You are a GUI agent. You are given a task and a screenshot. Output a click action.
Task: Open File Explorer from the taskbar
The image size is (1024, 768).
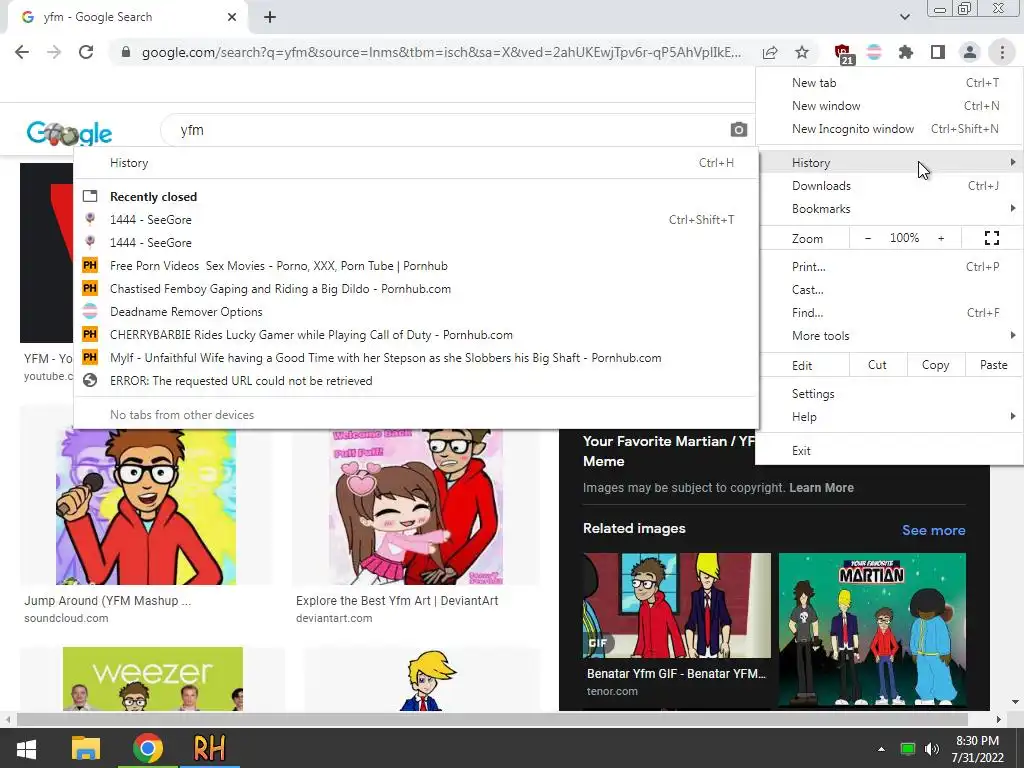(86, 748)
